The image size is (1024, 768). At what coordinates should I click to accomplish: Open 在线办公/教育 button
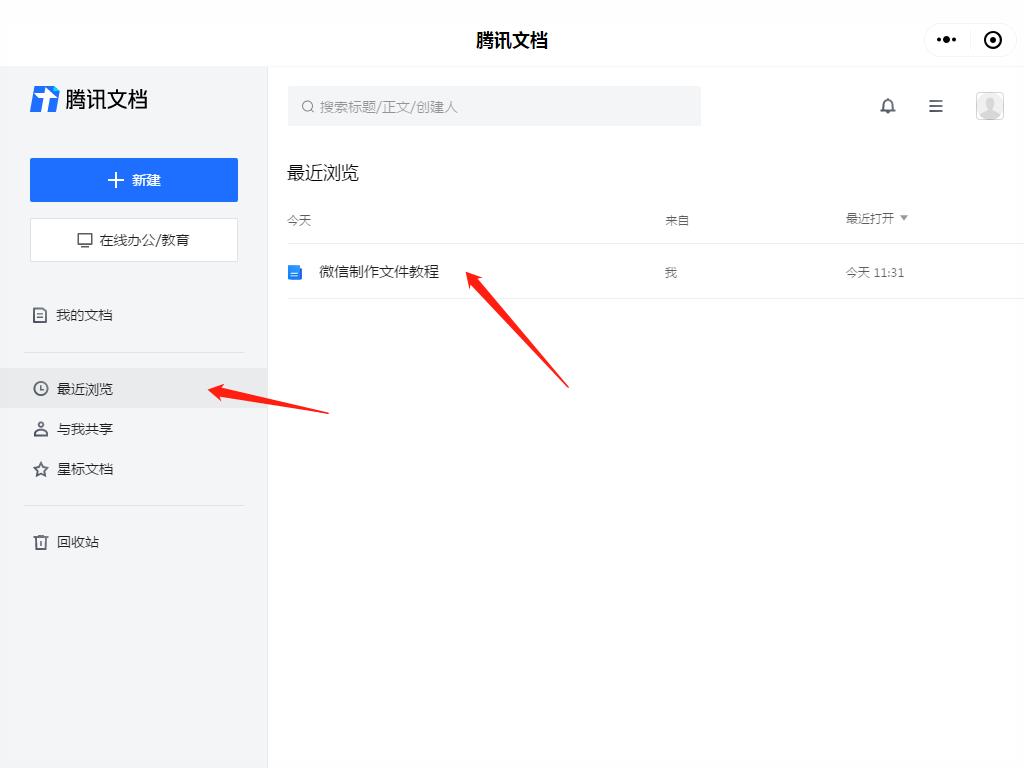134,240
